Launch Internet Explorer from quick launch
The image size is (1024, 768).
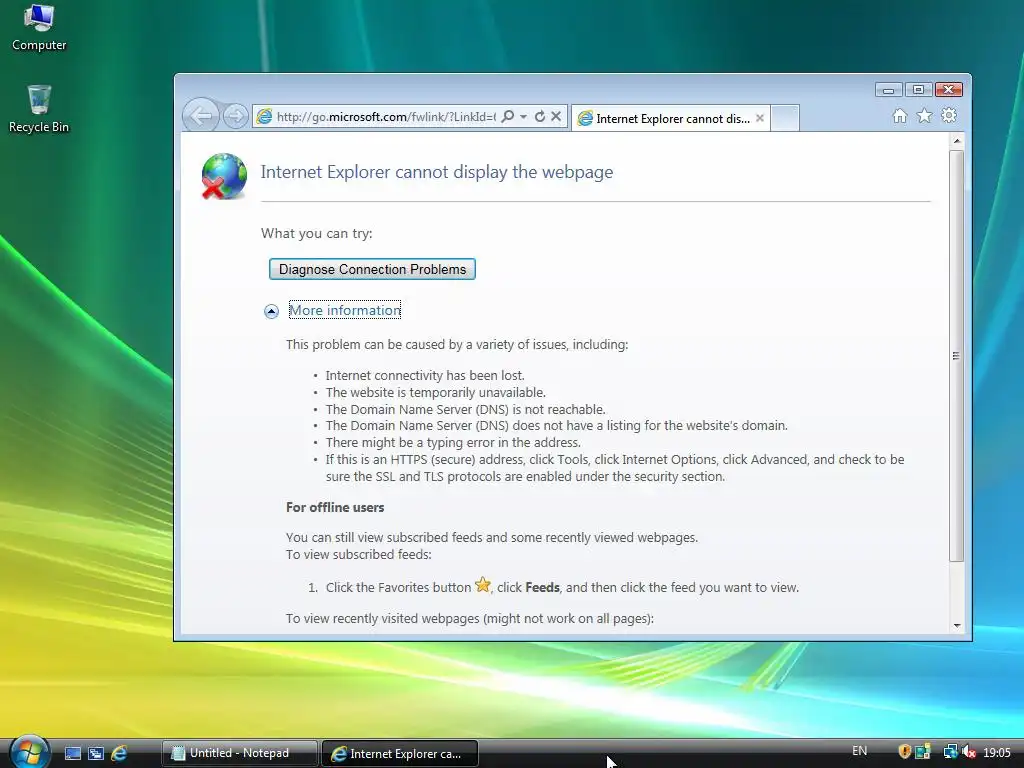click(119, 753)
